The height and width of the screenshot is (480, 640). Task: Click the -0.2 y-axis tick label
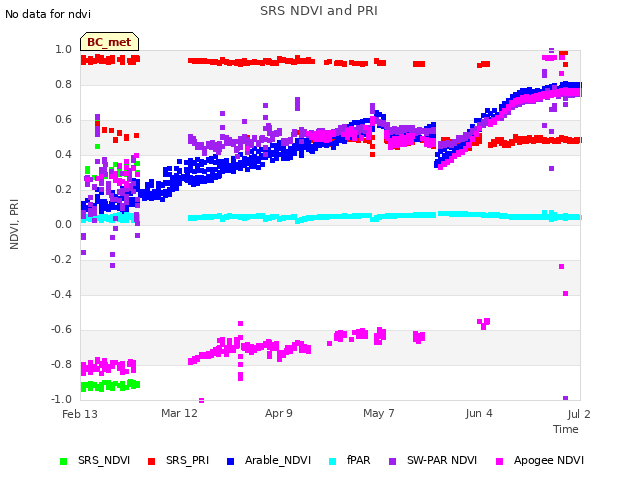coord(61,259)
